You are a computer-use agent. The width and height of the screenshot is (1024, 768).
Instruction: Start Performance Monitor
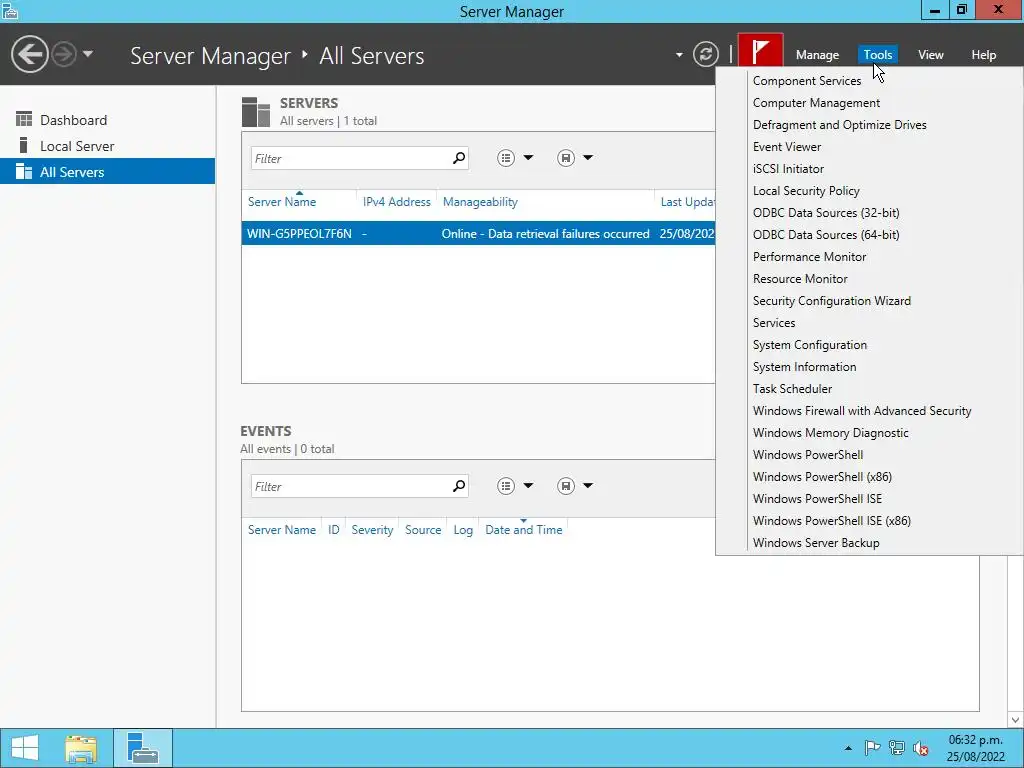click(x=809, y=257)
